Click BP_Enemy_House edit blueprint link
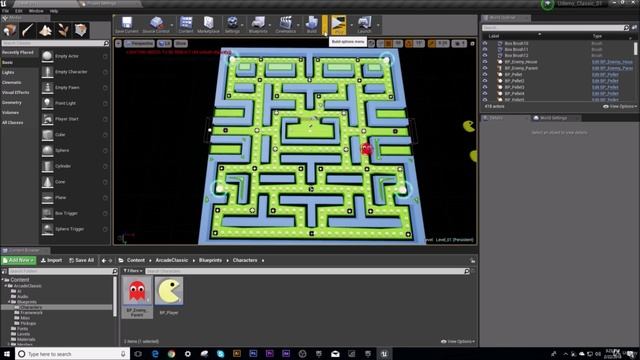This screenshot has width=640, height=360. point(612,62)
